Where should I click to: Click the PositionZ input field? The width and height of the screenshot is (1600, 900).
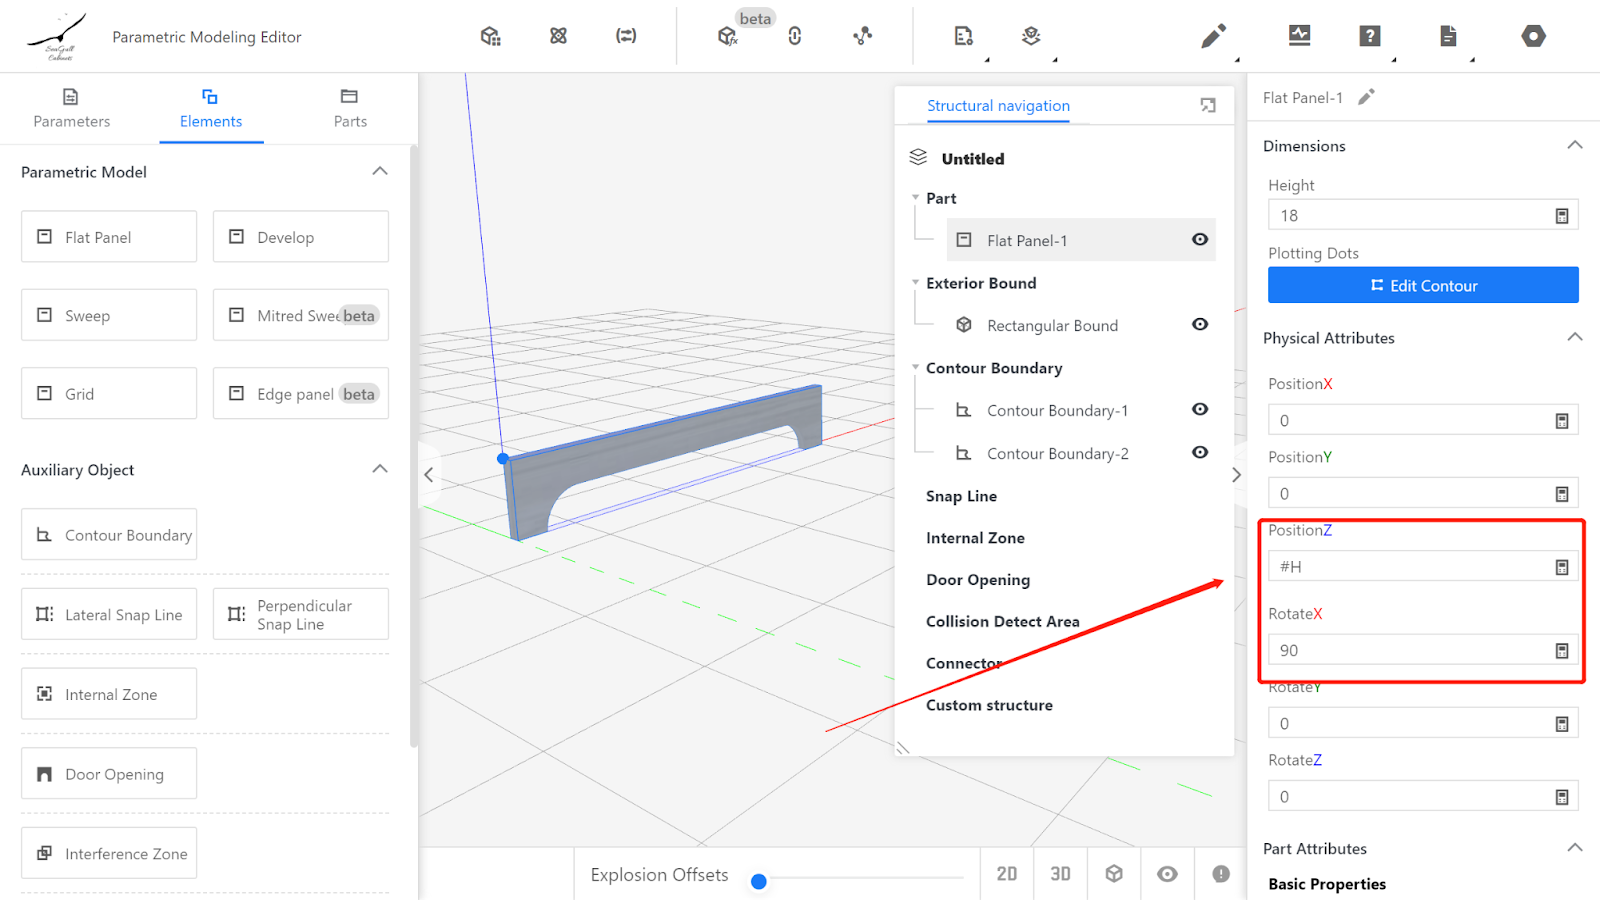tap(1410, 567)
